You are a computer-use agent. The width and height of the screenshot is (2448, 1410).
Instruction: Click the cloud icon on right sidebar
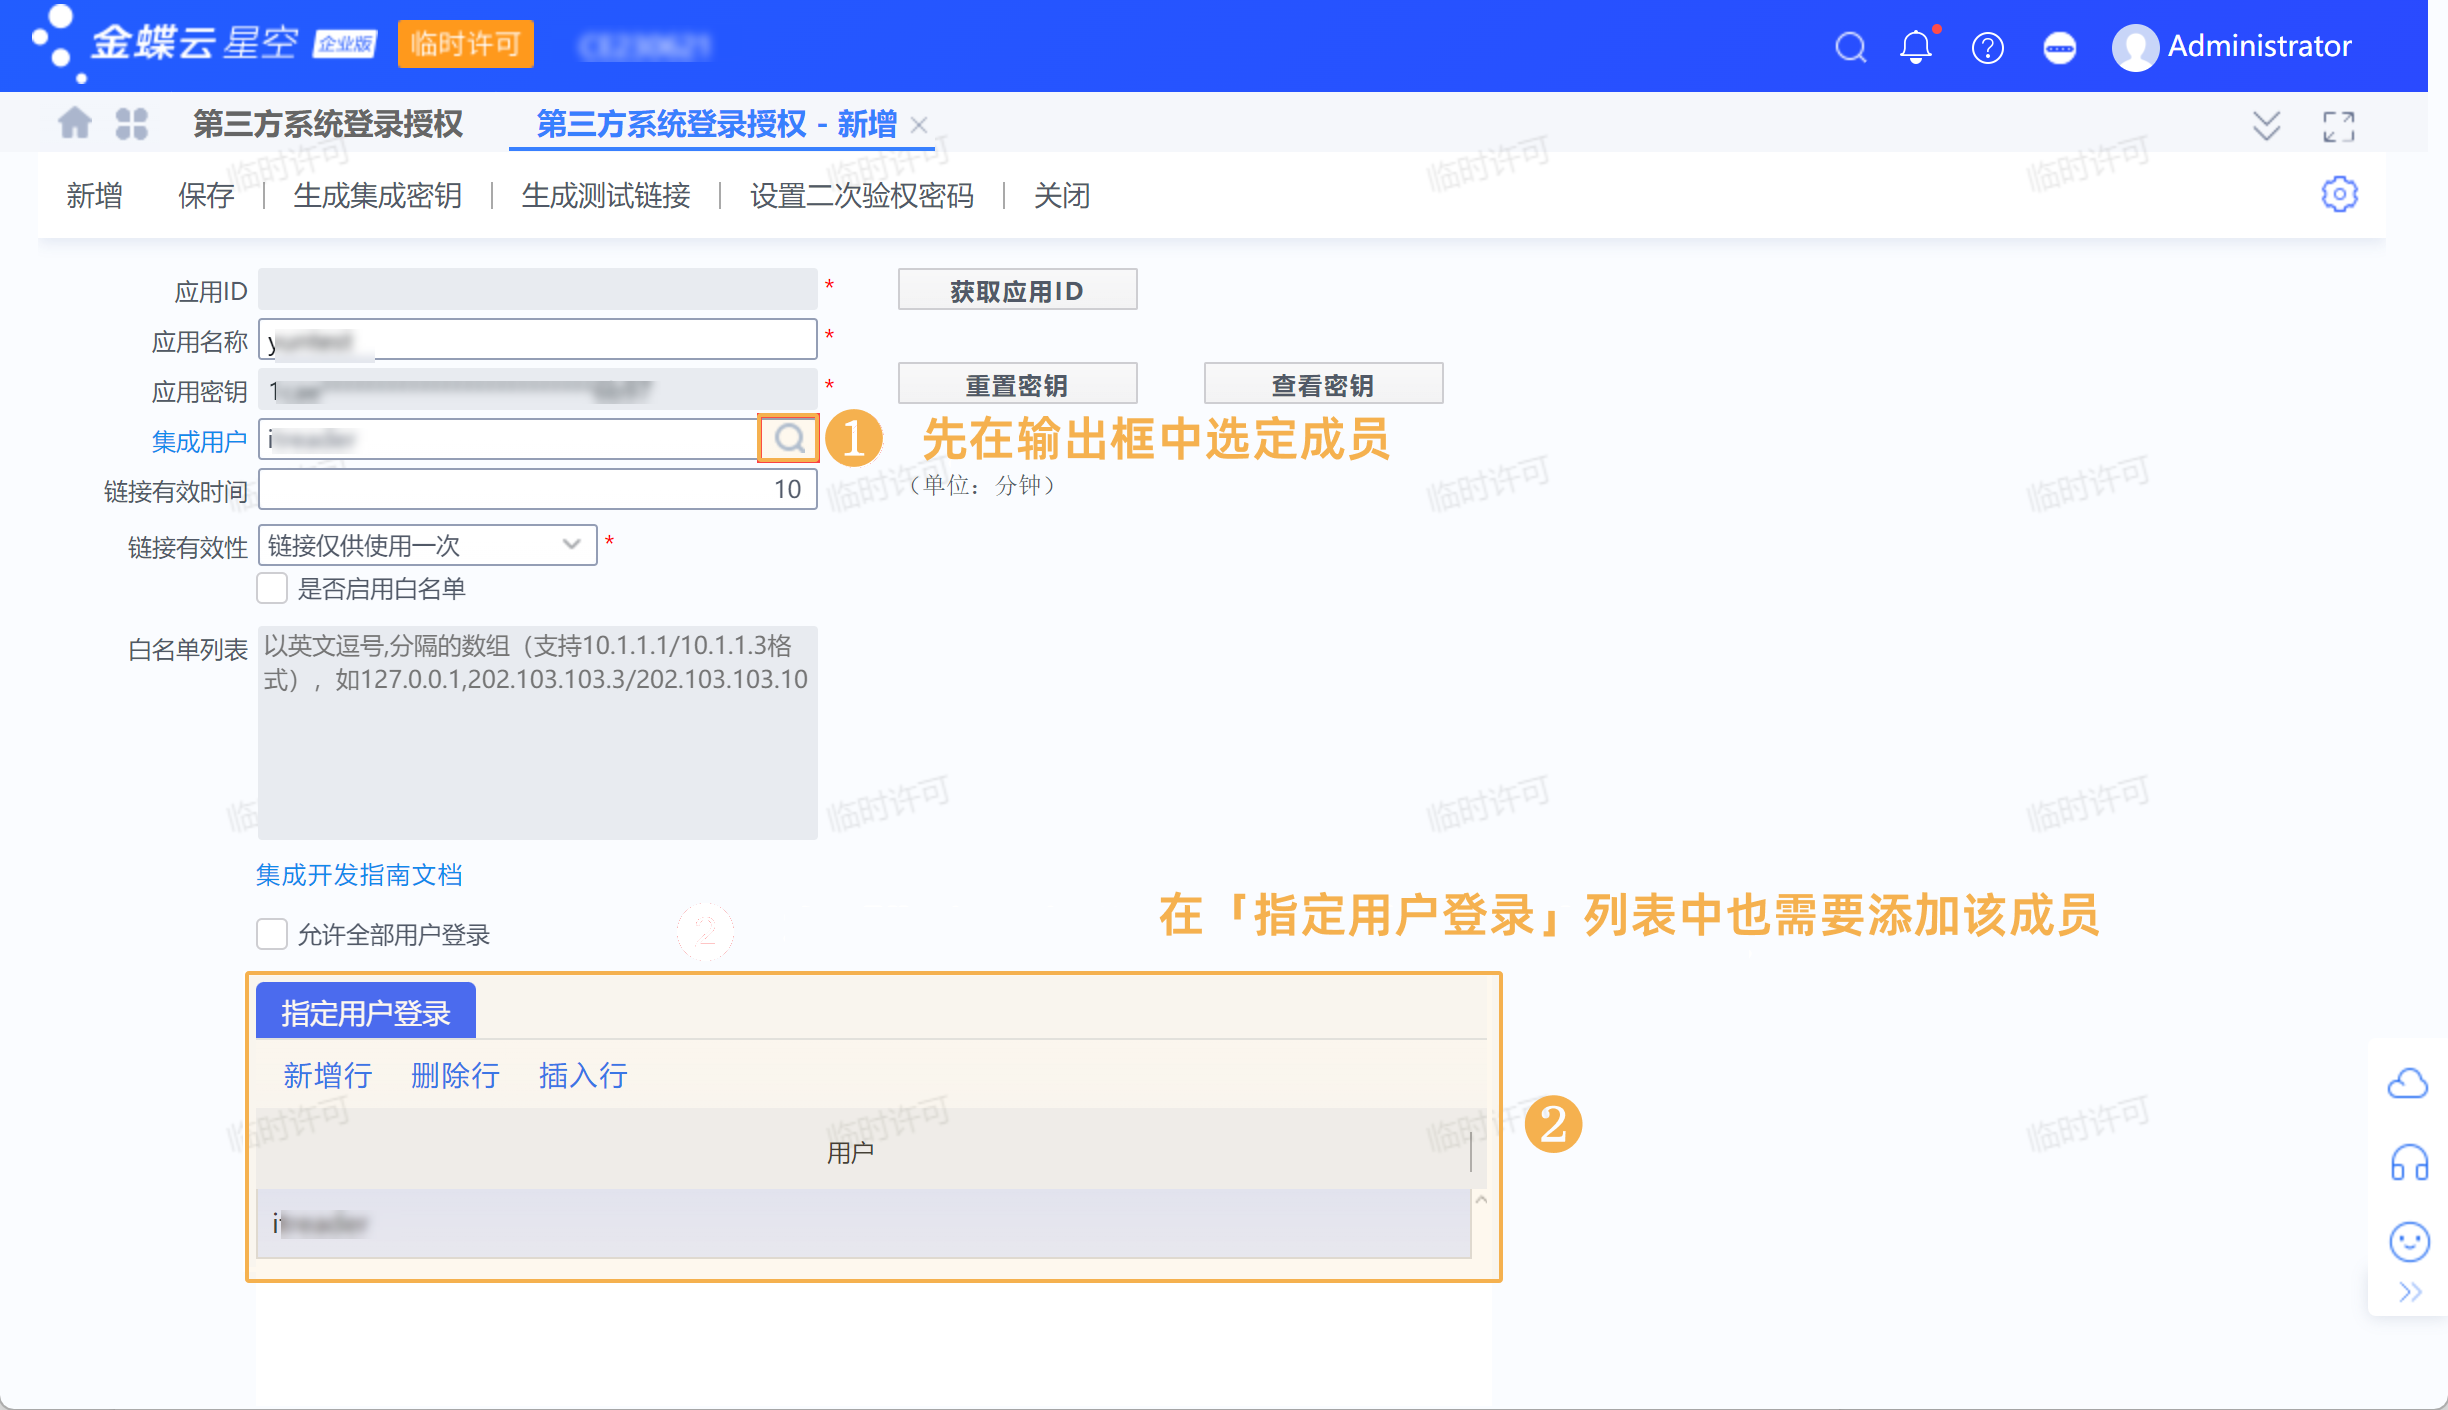click(x=2408, y=1083)
